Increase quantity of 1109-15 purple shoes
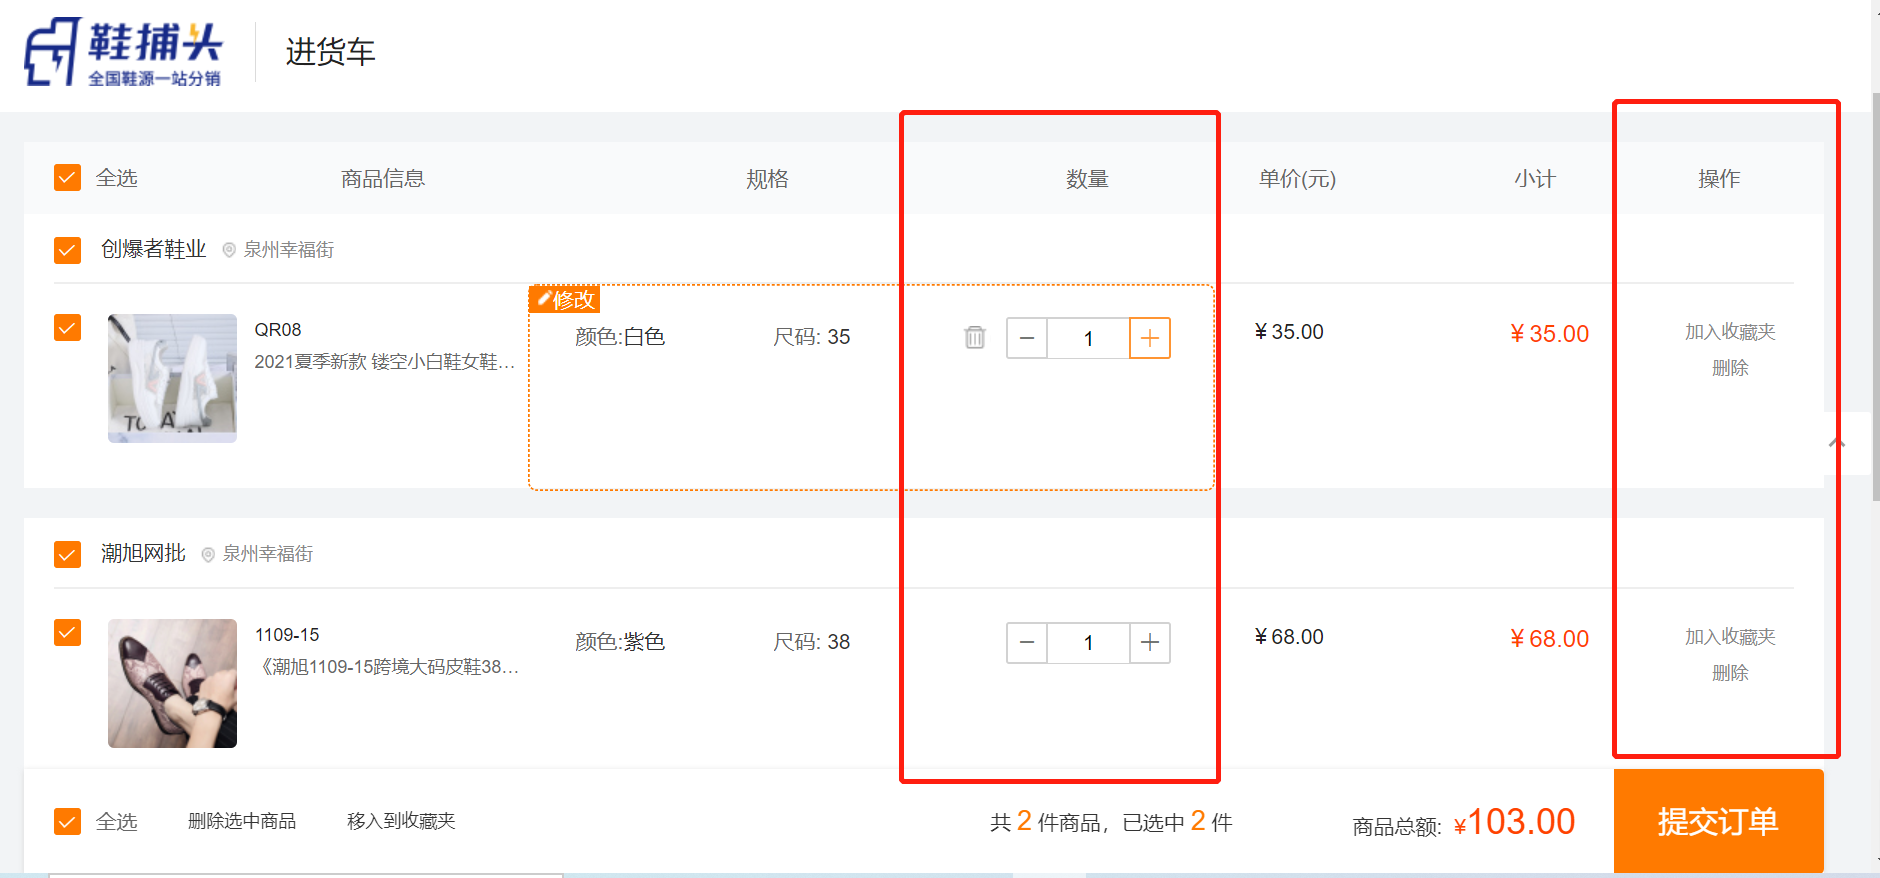 coord(1149,643)
